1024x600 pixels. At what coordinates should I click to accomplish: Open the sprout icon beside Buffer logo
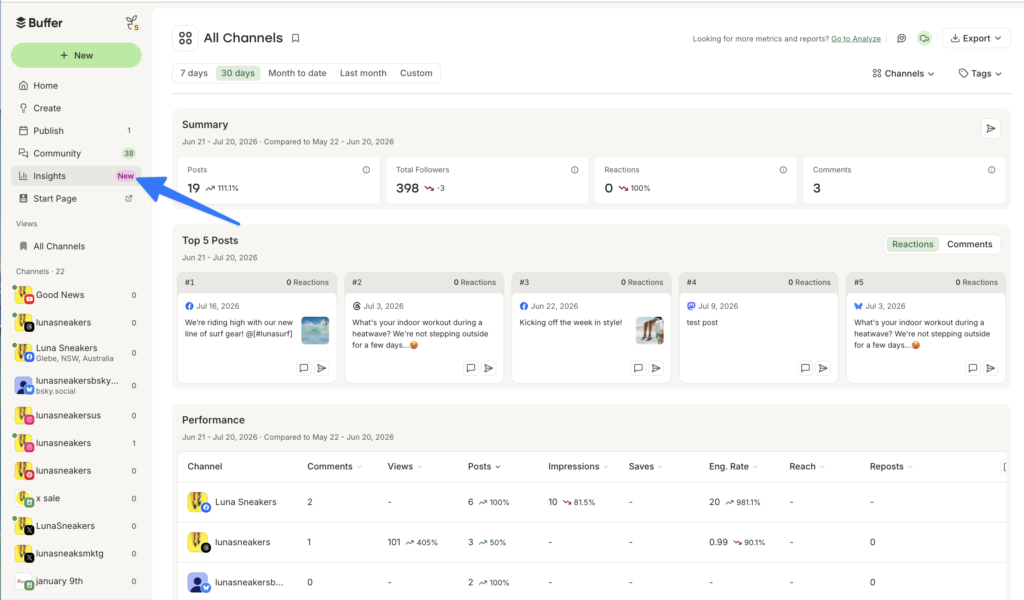click(x=132, y=24)
